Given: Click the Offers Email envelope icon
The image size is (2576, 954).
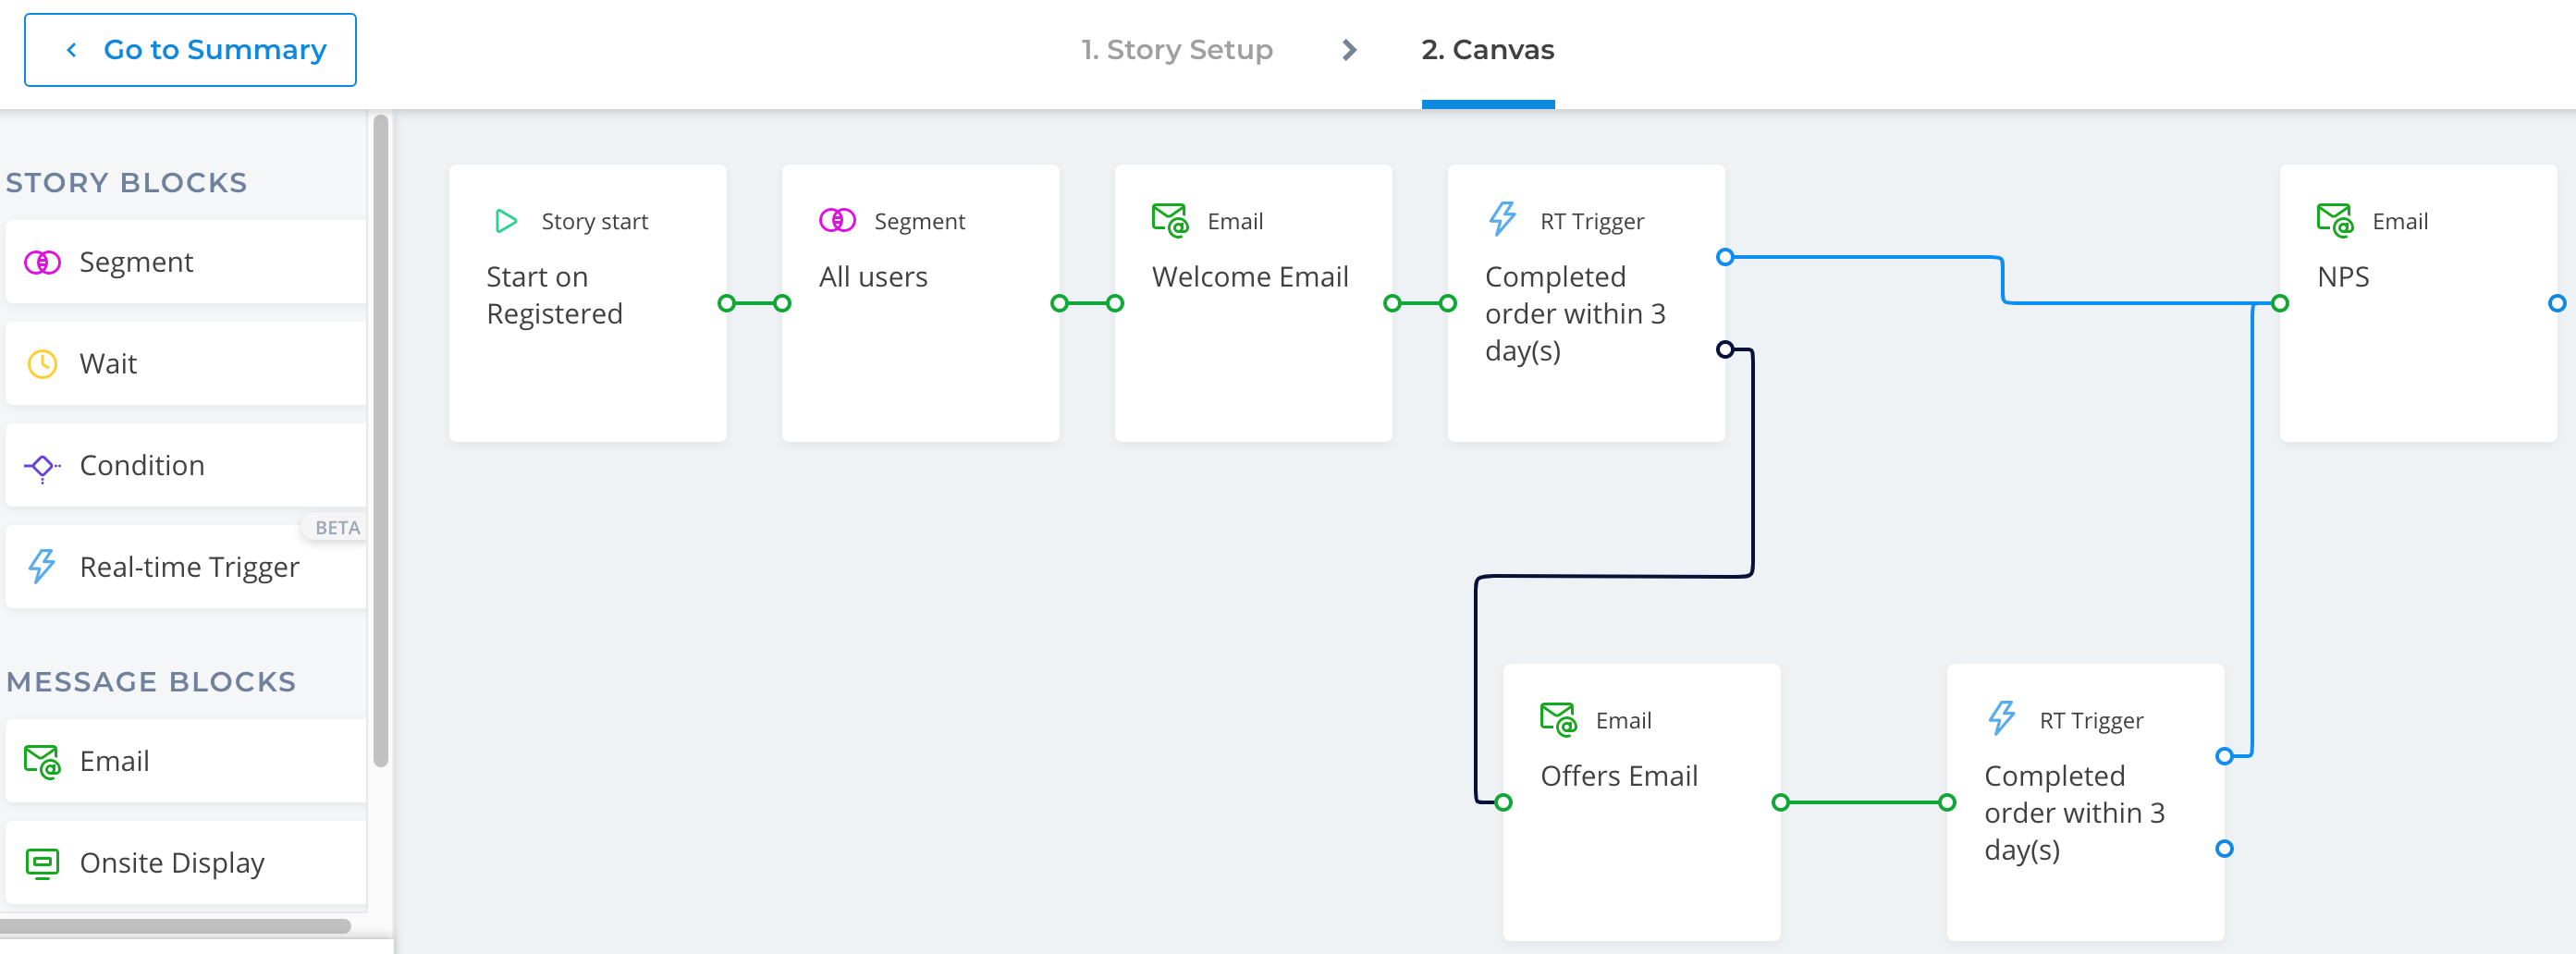Looking at the screenshot, I should [1558, 719].
